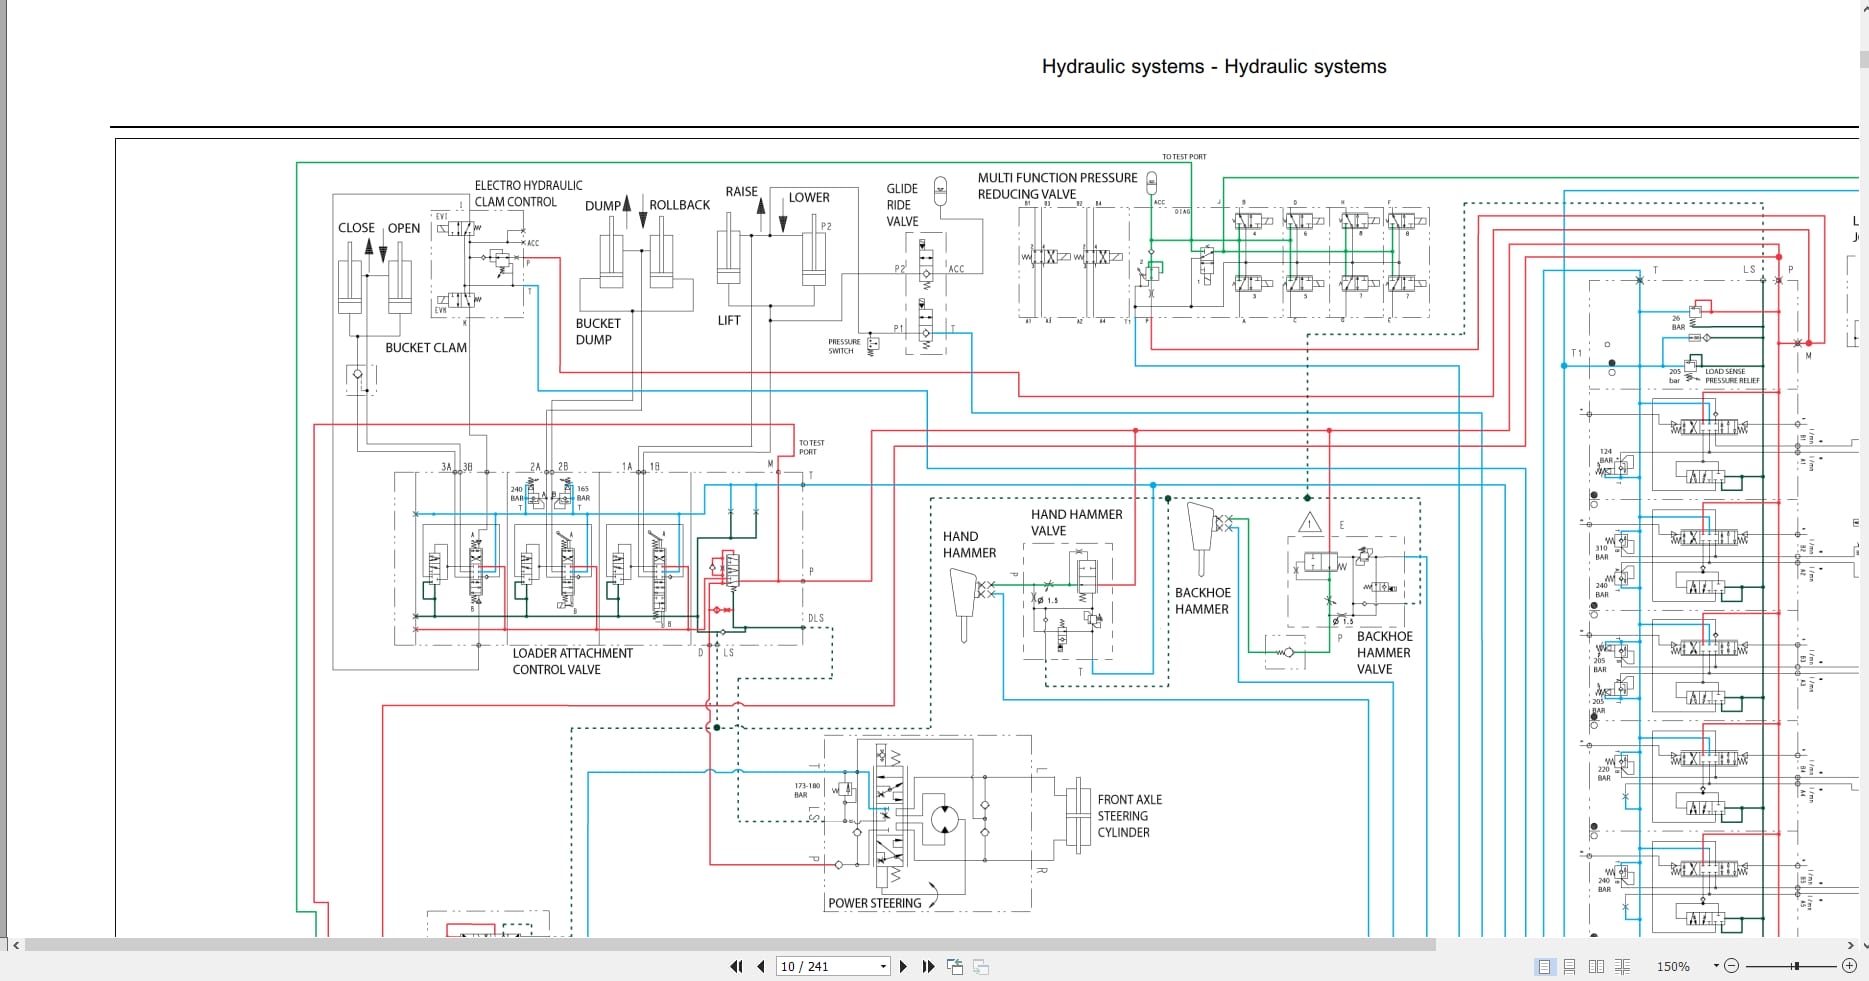The width and height of the screenshot is (1869, 981).
Task: Switch to continuous facing pages view
Action: pos(1622,966)
